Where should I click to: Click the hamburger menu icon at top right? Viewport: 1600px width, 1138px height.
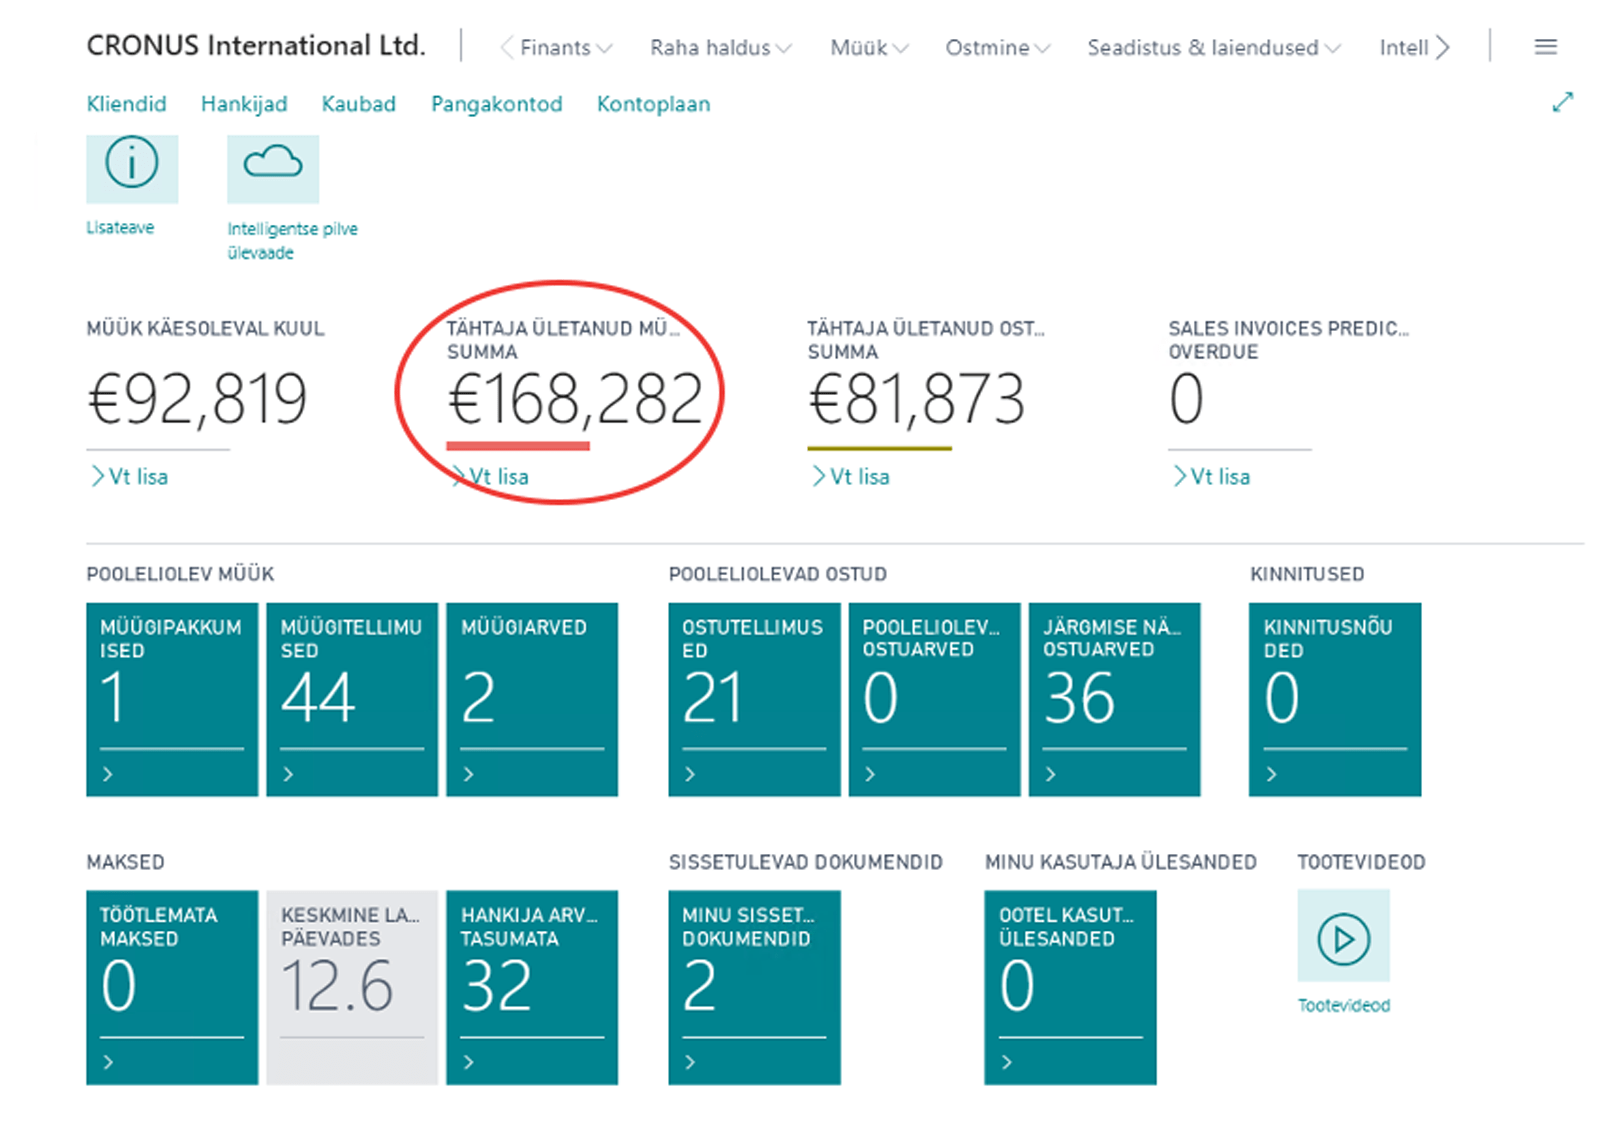coord(1545,47)
